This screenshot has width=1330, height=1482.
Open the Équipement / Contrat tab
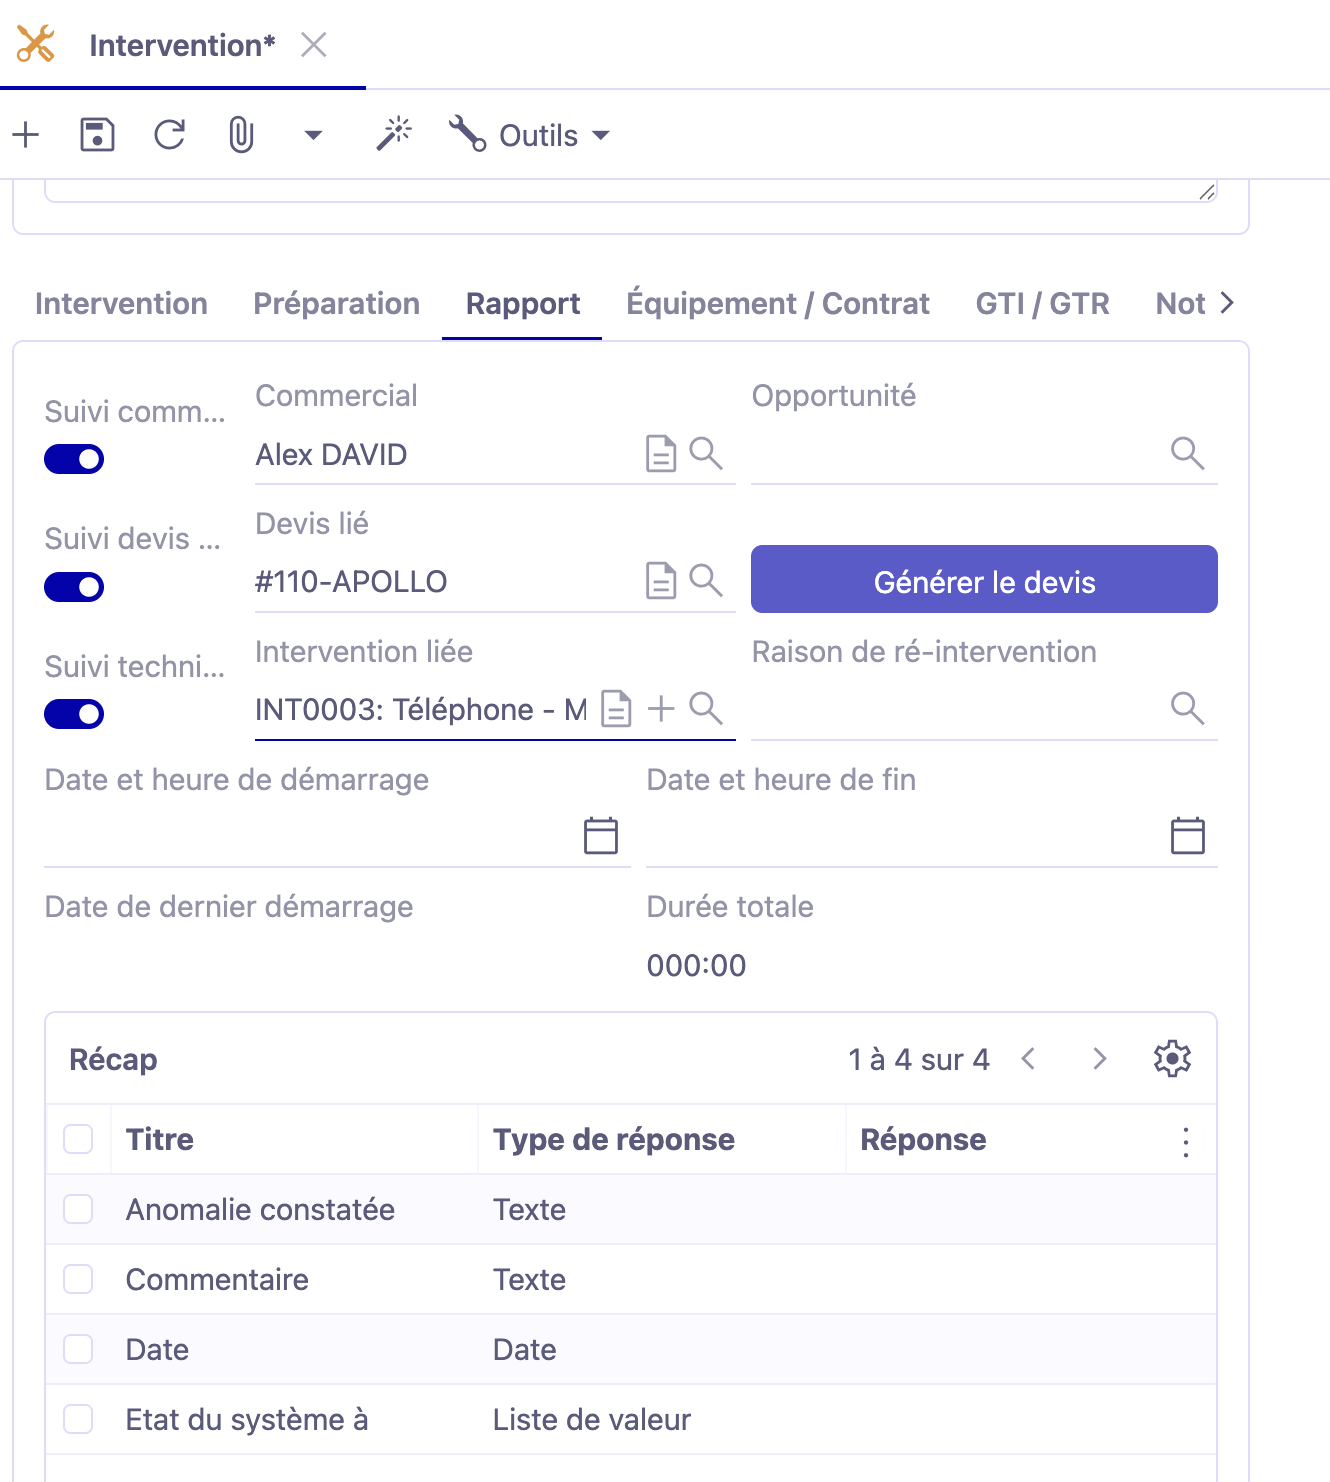[777, 304]
